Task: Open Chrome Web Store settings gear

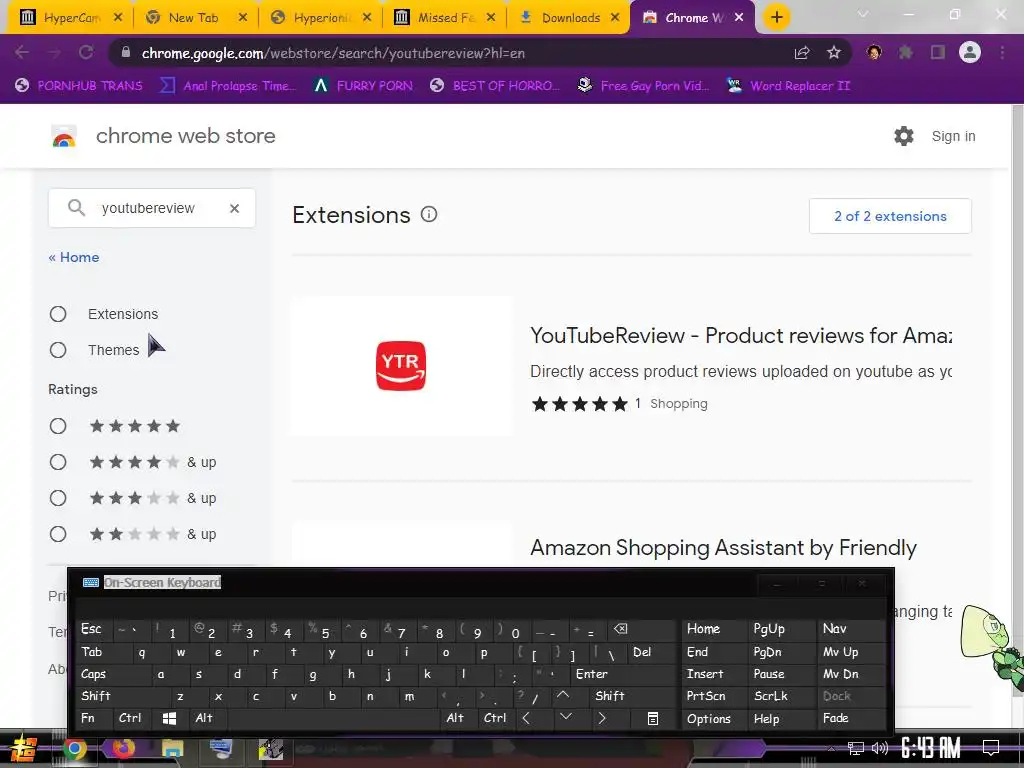Action: pyautogui.click(x=904, y=136)
